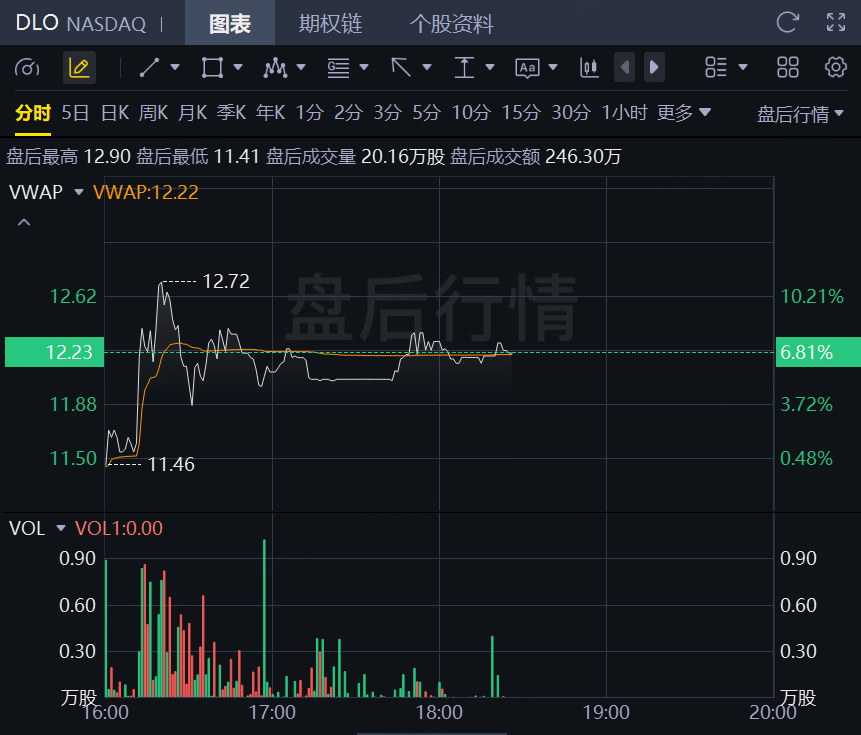
Task: Enter fullscreen with the expand icon
Action: pyautogui.click(x=836, y=23)
